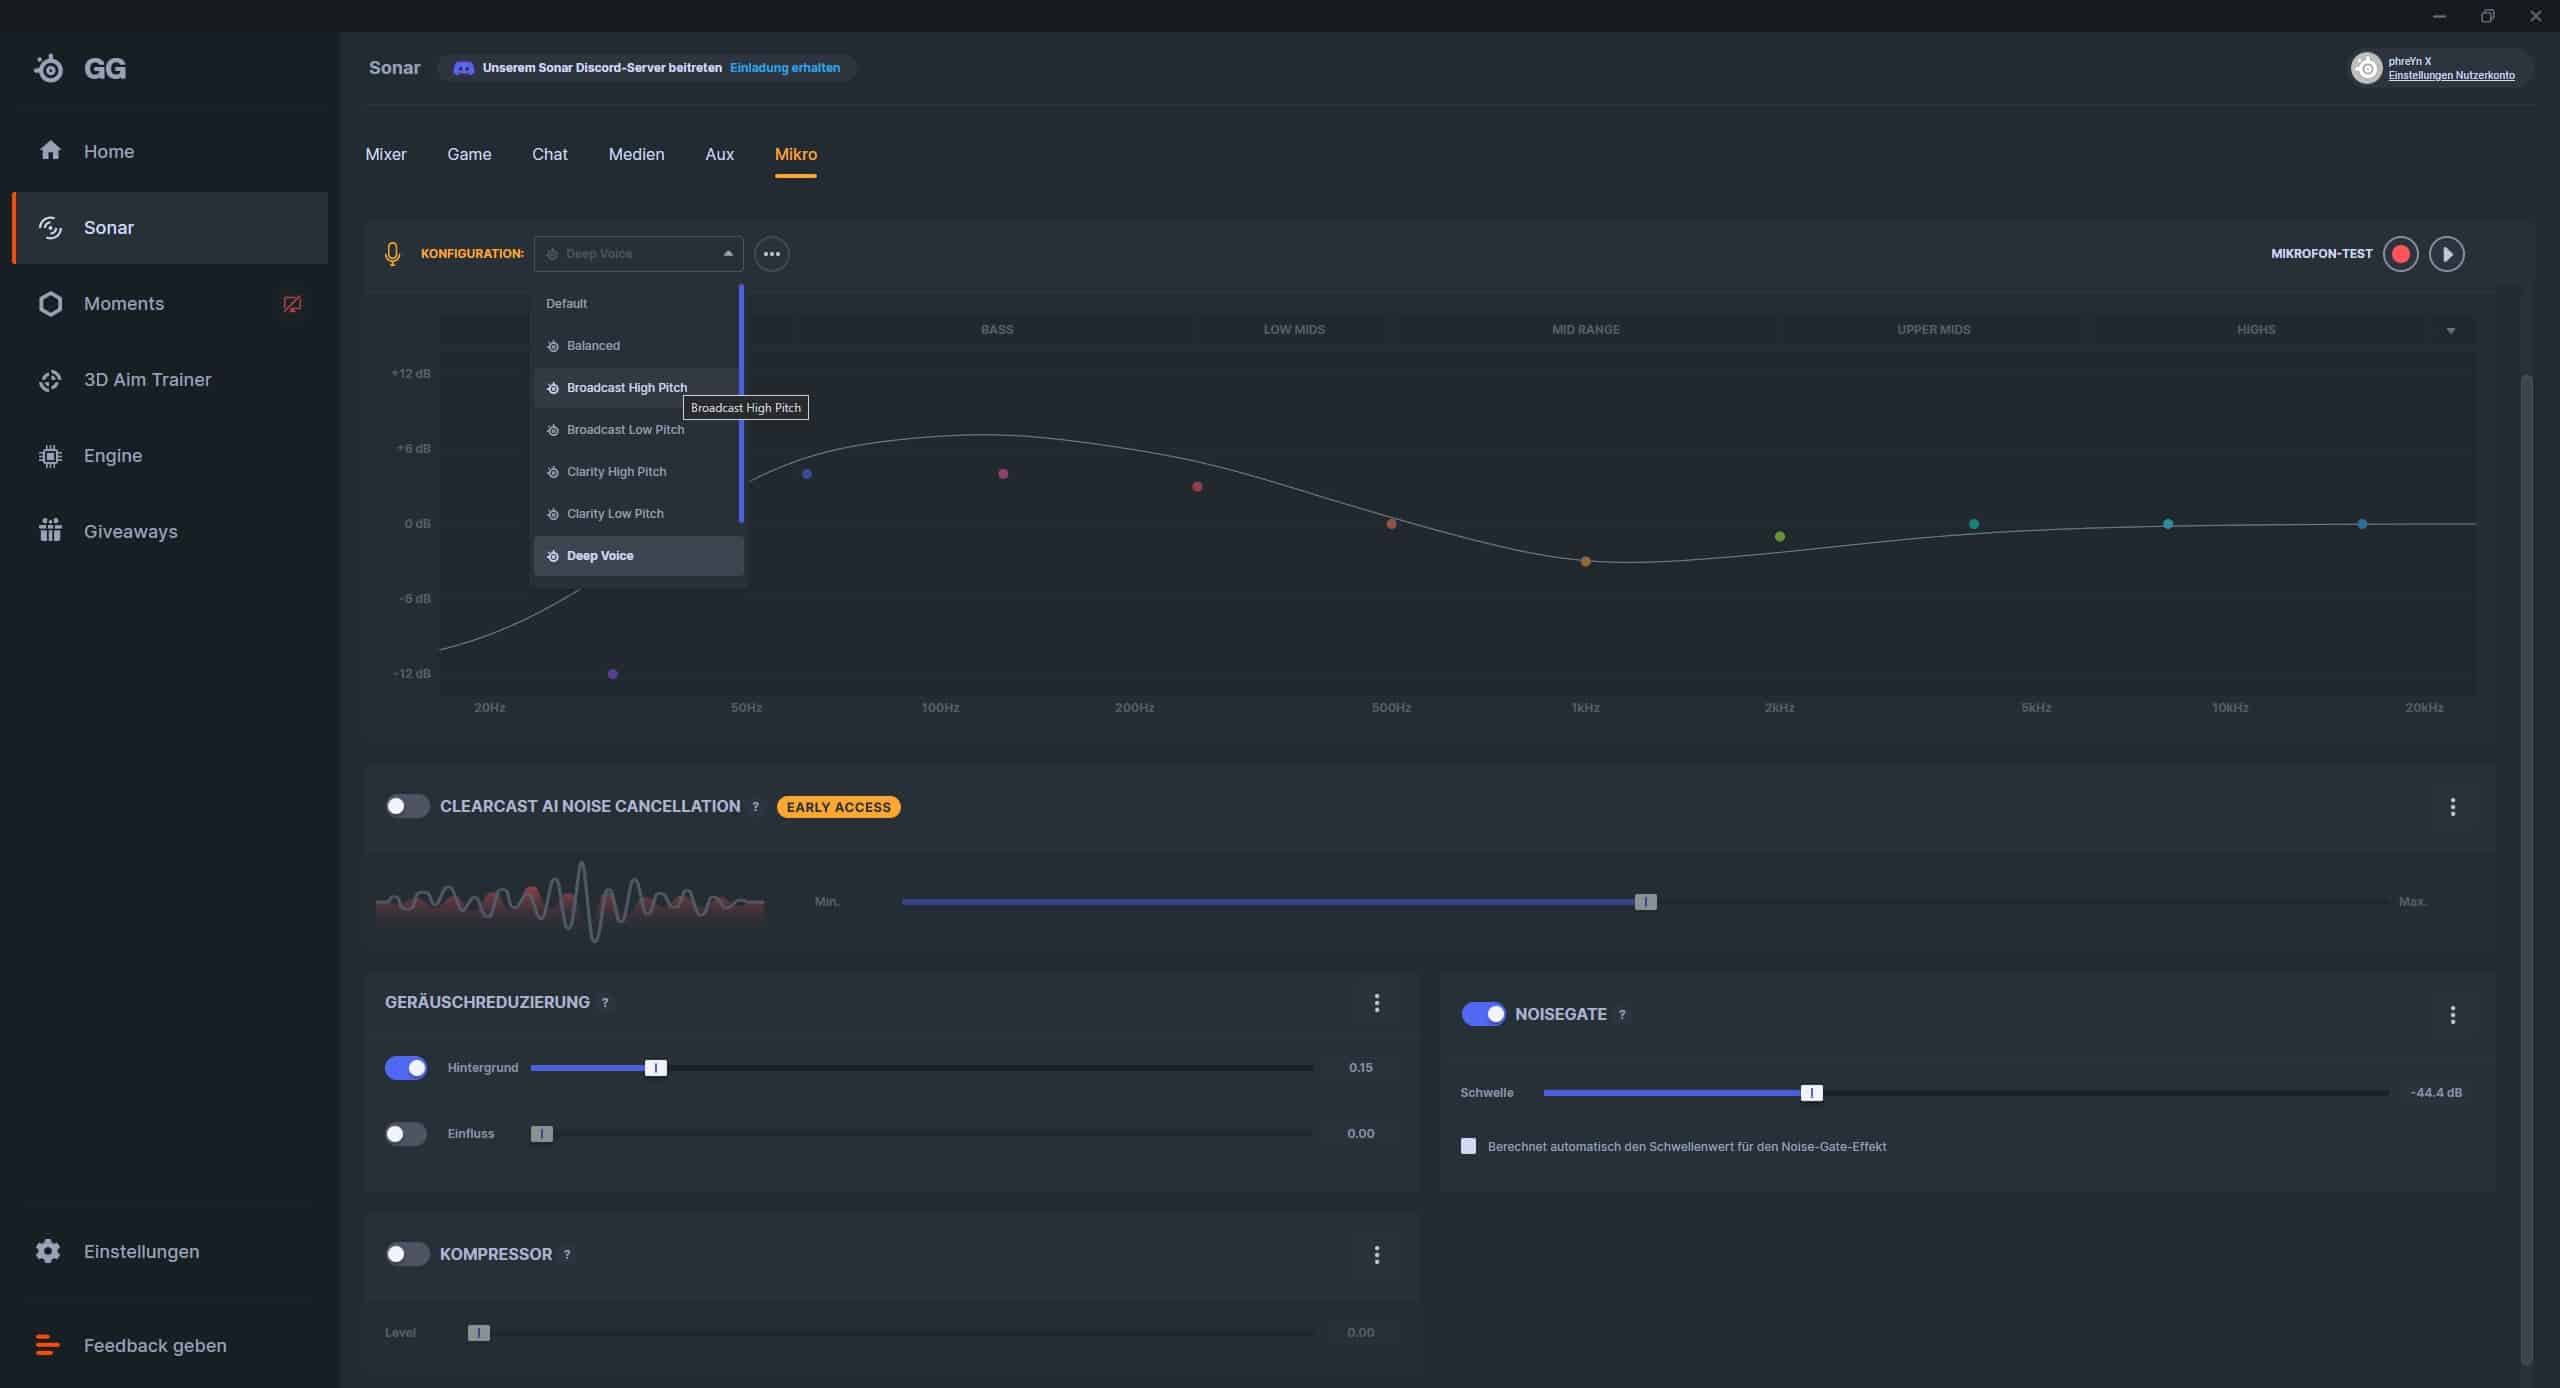This screenshot has height=1388, width=2560.
Task: Start microphone test recording button
Action: (x=2400, y=254)
